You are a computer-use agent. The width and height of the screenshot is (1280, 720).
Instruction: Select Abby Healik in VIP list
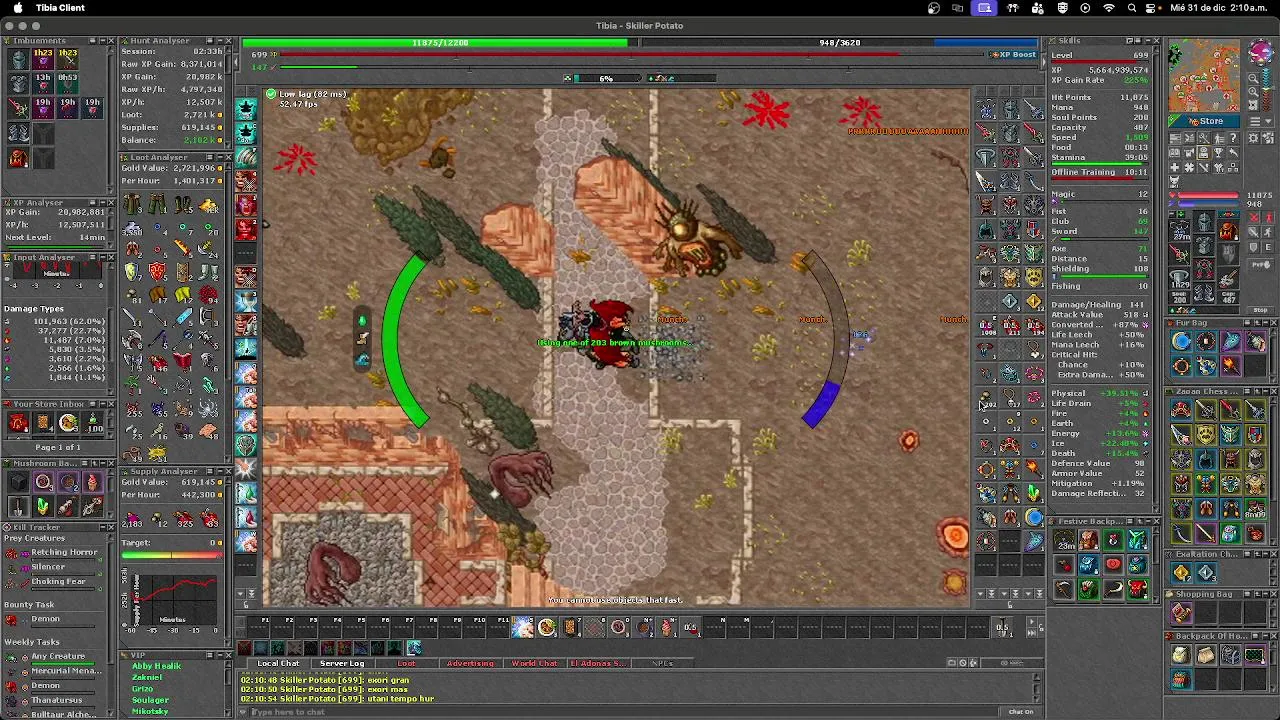pos(156,666)
